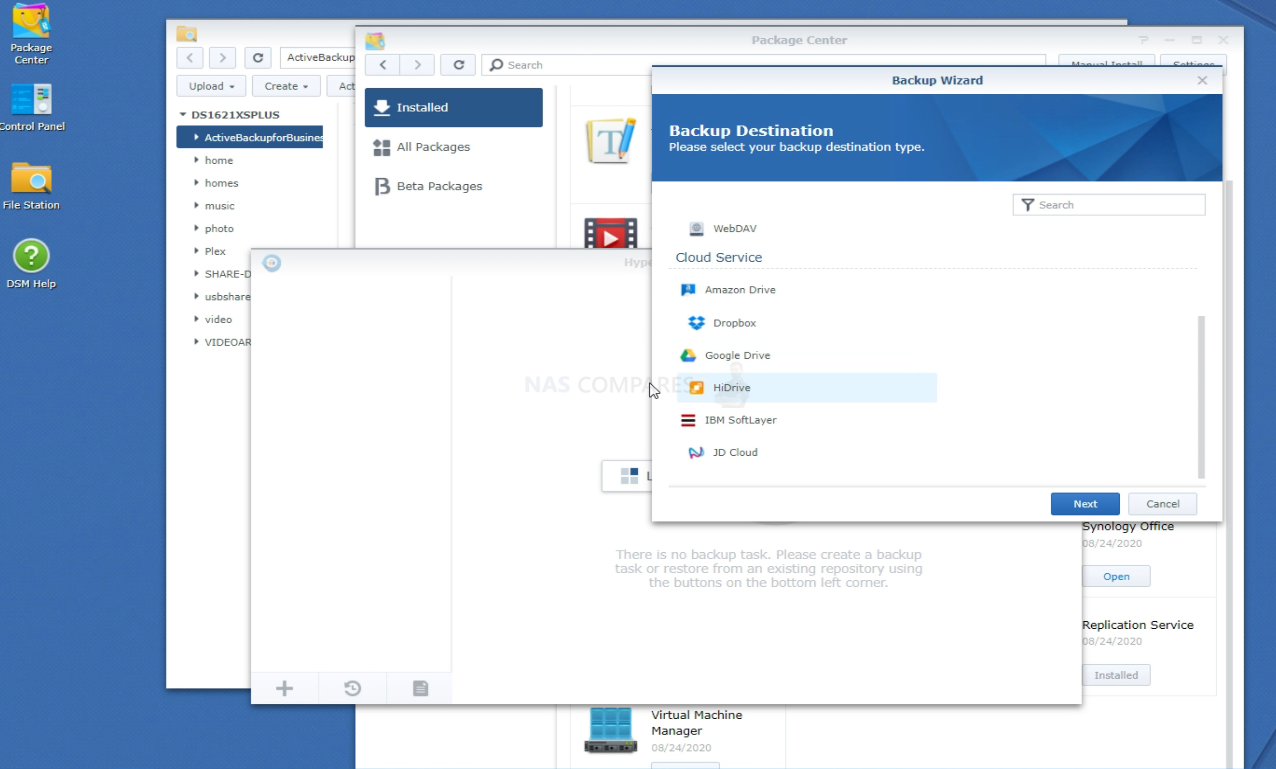Open the Create dropdown in File Station
The width and height of the screenshot is (1276, 769).
pos(286,86)
